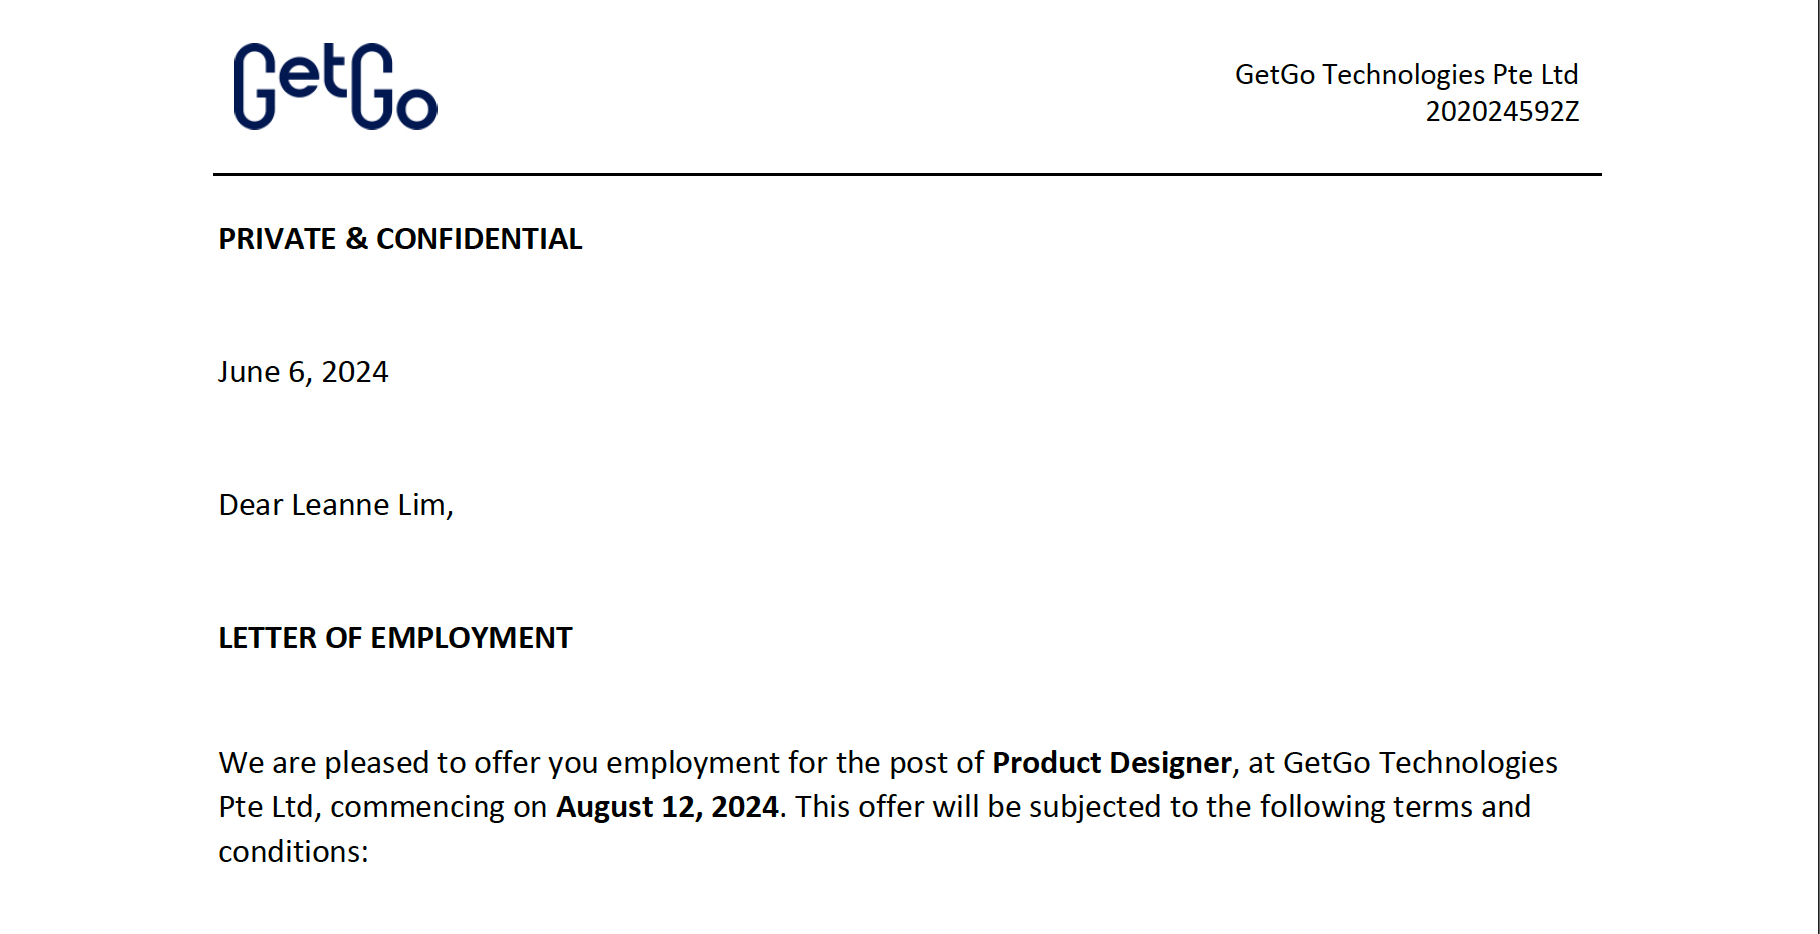Click the registration number 202024592Z
The height and width of the screenshot is (934, 1820).
1502,111
